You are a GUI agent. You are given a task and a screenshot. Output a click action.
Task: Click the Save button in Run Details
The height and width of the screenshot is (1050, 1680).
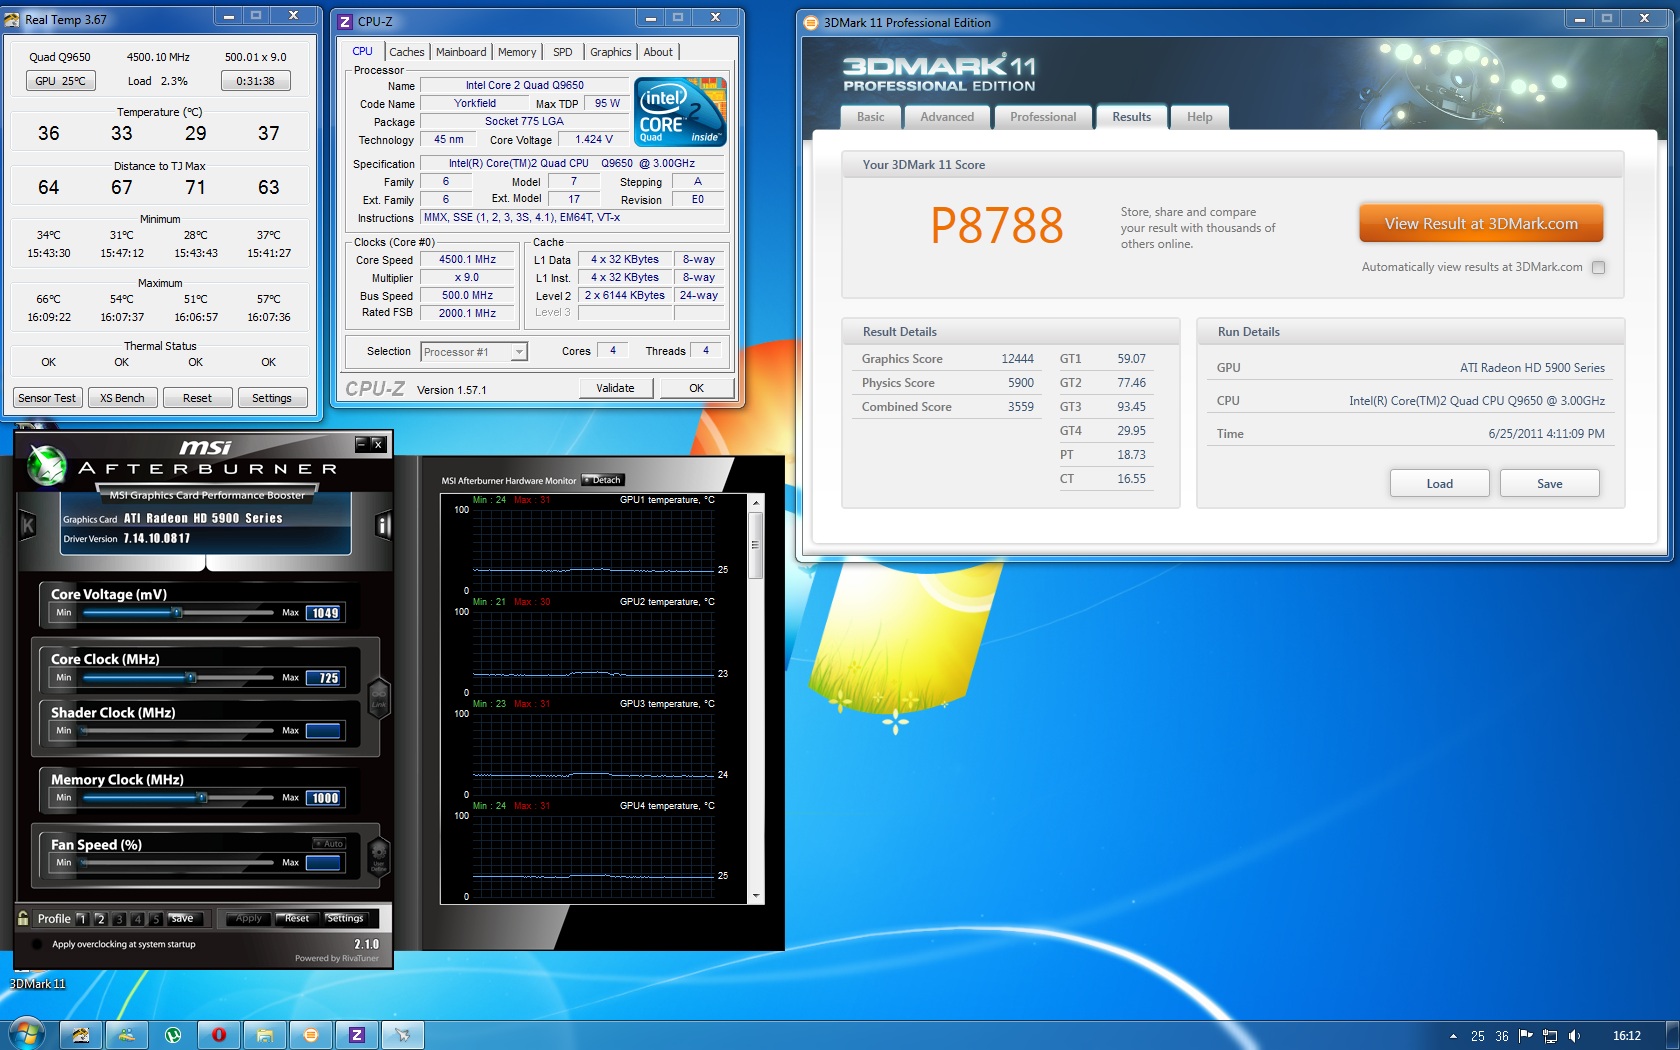(x=1550, y=484)
